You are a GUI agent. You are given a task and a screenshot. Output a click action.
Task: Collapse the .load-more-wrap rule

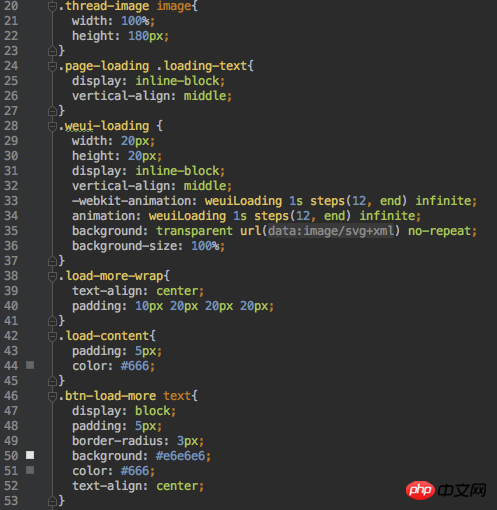52,276
